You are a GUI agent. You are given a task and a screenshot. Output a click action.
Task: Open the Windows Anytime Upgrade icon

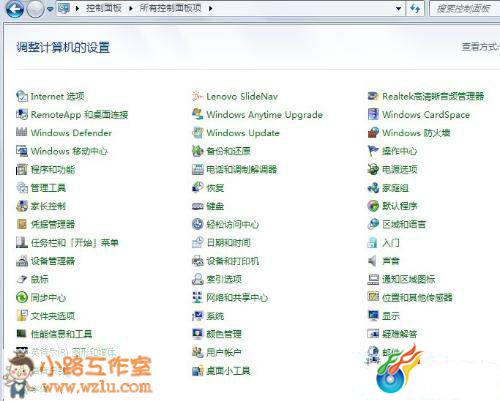click(197, 115)
